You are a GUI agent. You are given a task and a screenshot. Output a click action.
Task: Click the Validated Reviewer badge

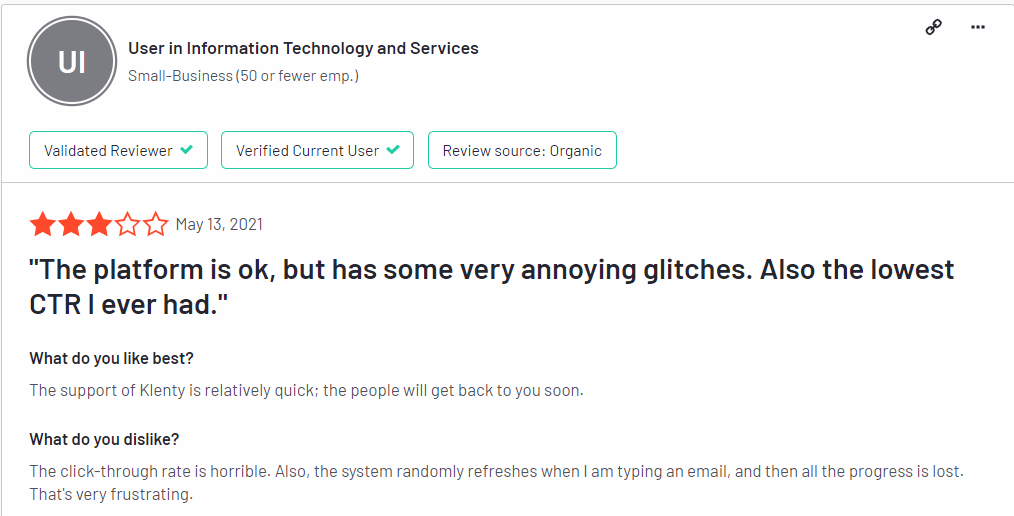118,150
